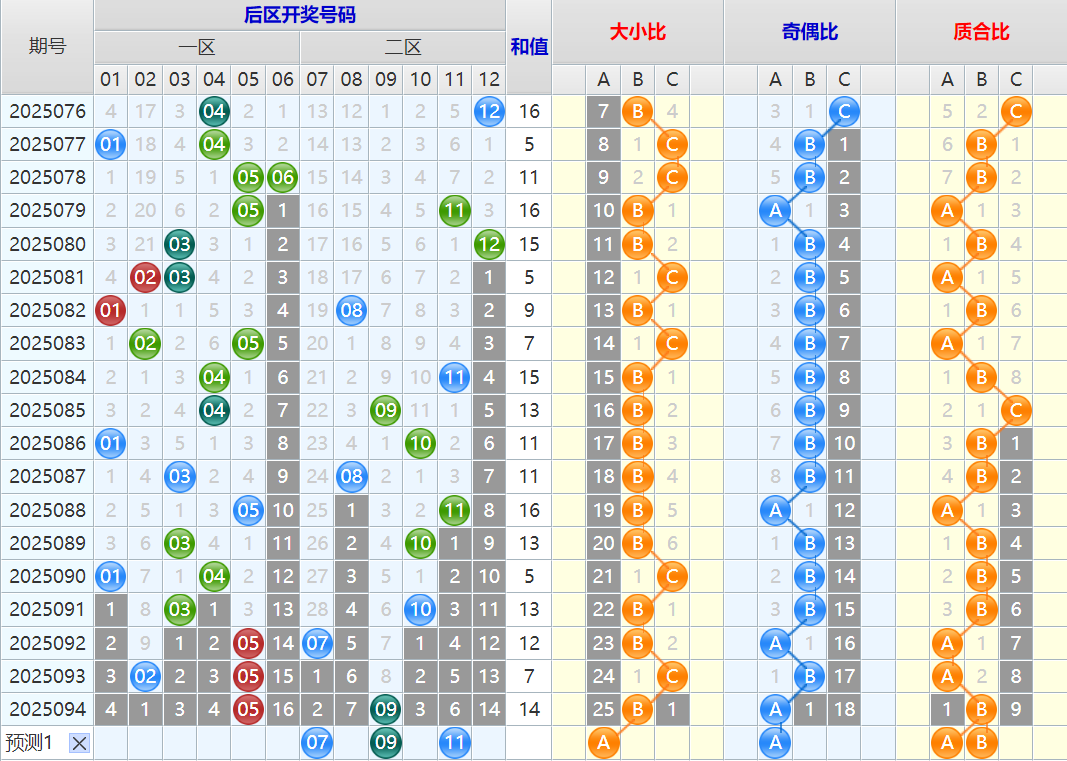The width and height of the screenshot is (1067, 761).
Task: Click column header 06
Action: coord(282,80)
